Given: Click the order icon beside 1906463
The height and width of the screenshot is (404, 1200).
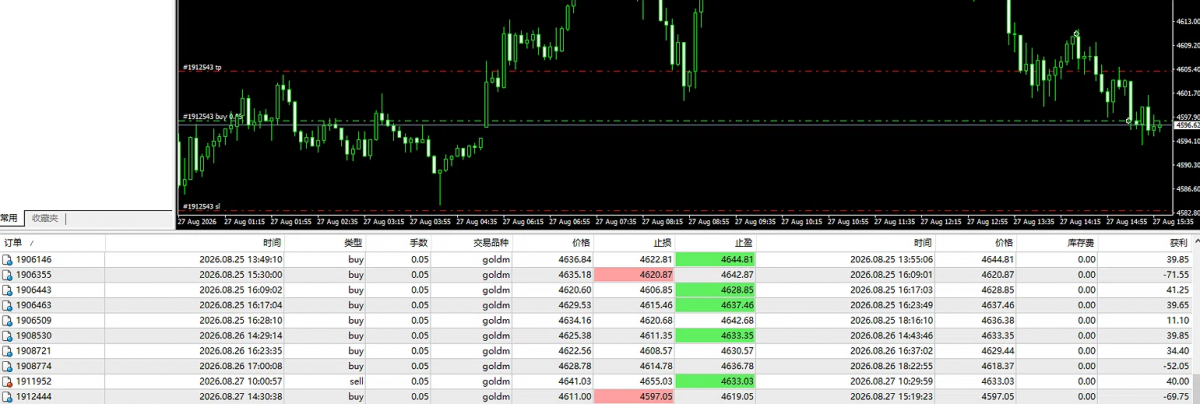Looking at the screenshot, I should point(8,303).
